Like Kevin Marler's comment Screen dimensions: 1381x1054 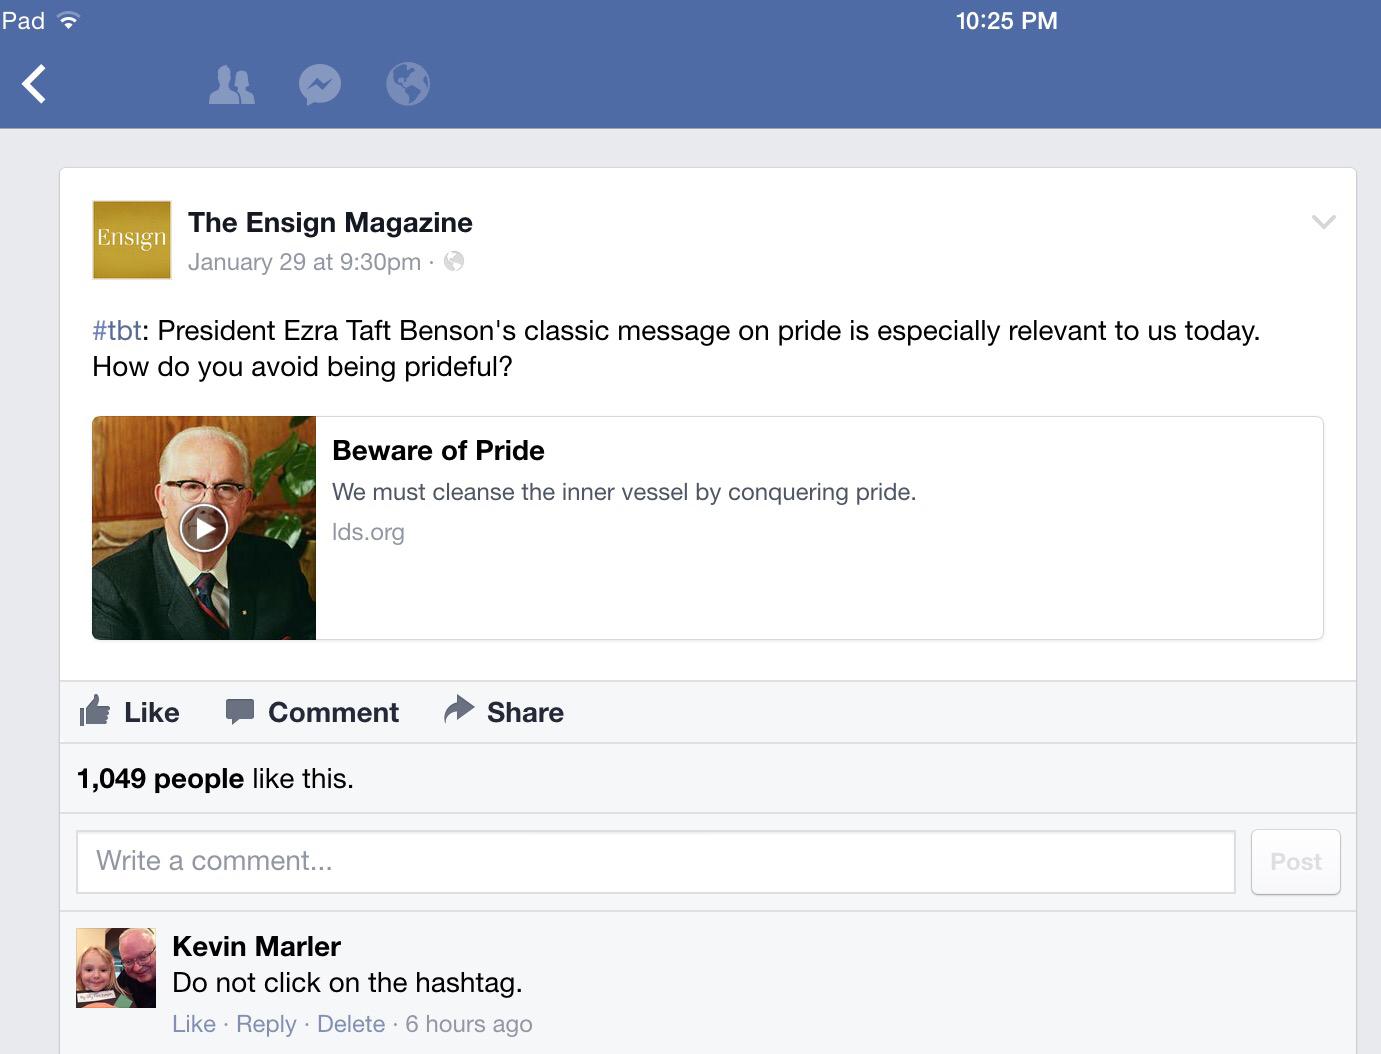194,1024
